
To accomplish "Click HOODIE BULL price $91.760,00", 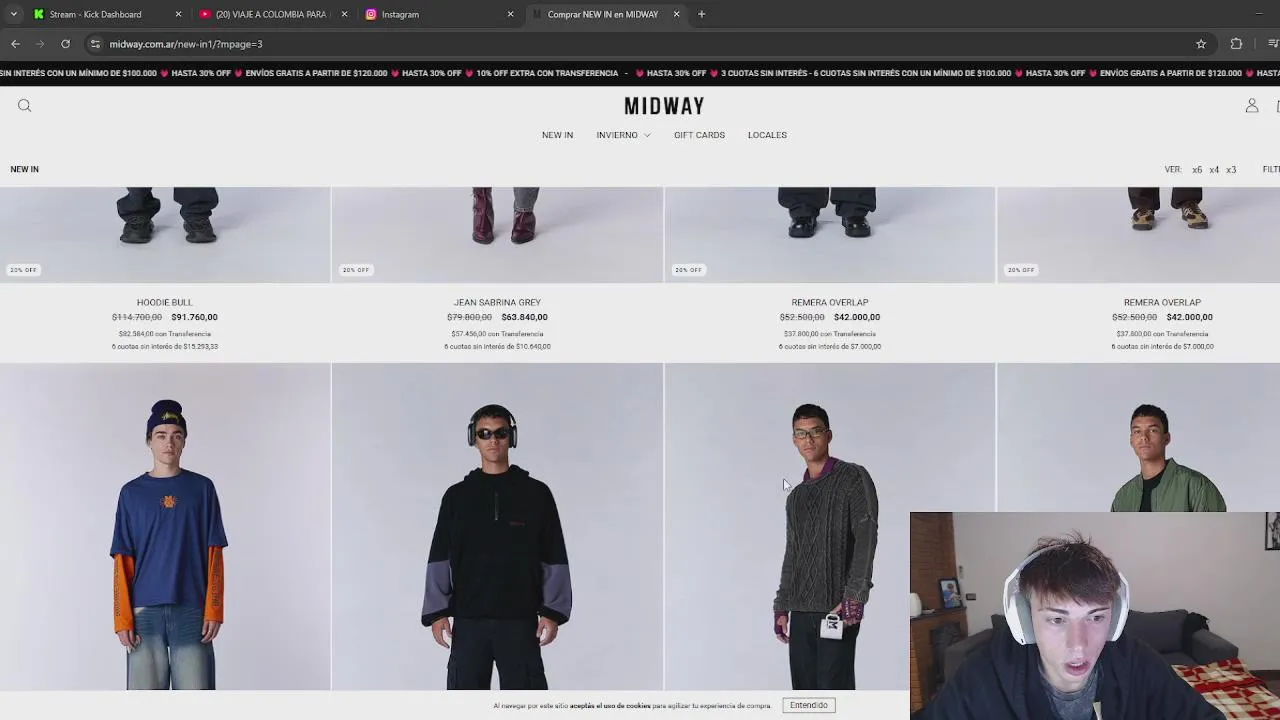I will (x=194, y=317).
